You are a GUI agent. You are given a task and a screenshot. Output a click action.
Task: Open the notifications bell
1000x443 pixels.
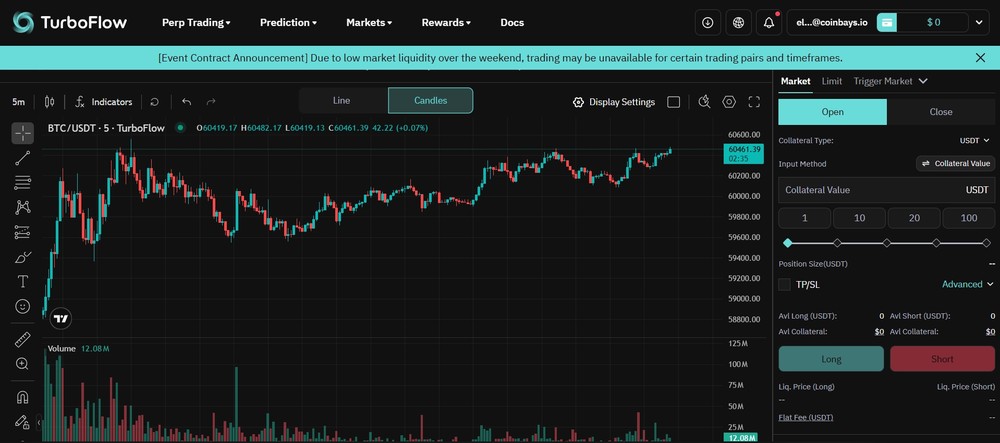tap(768, 22)
